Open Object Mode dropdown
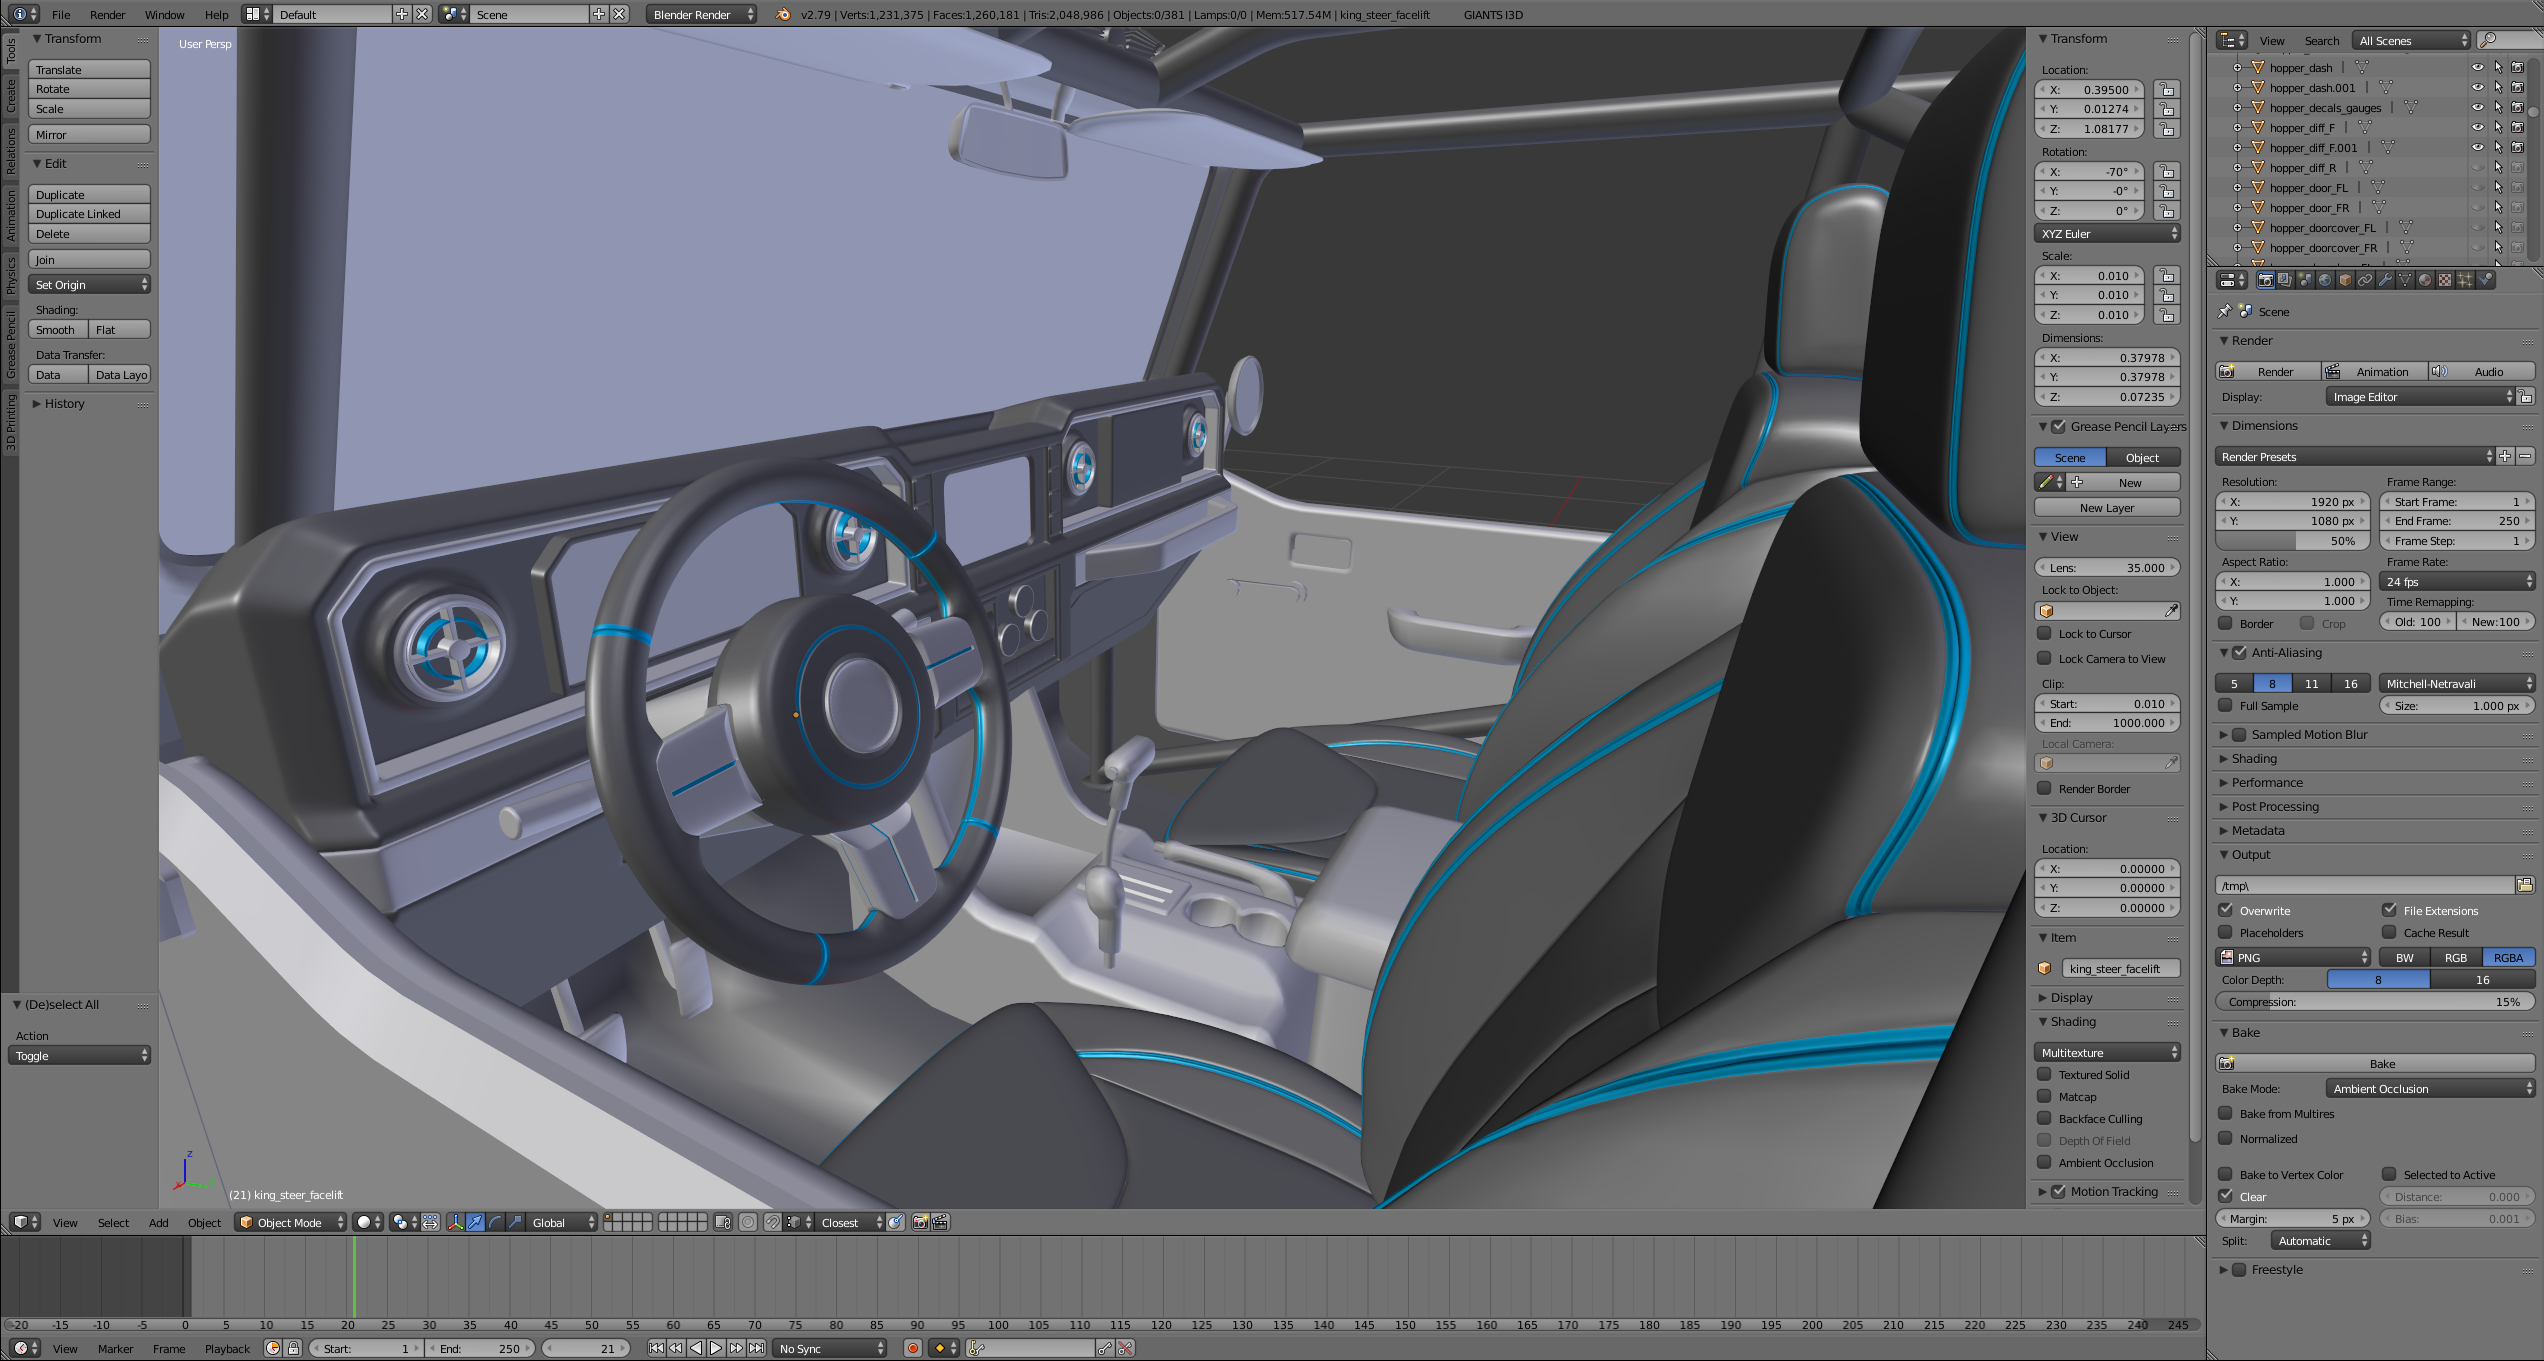 tap(291, 1222)
